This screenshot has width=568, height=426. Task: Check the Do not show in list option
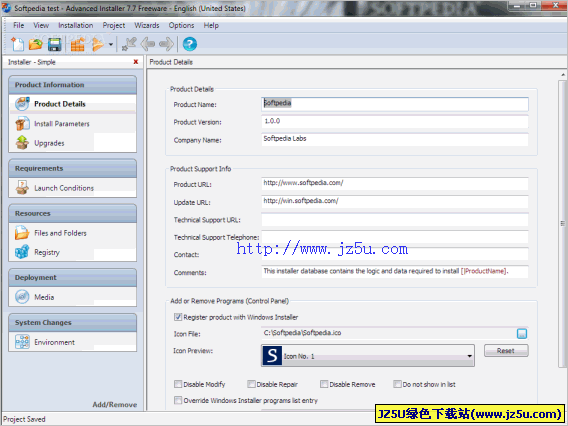point(397,384)
